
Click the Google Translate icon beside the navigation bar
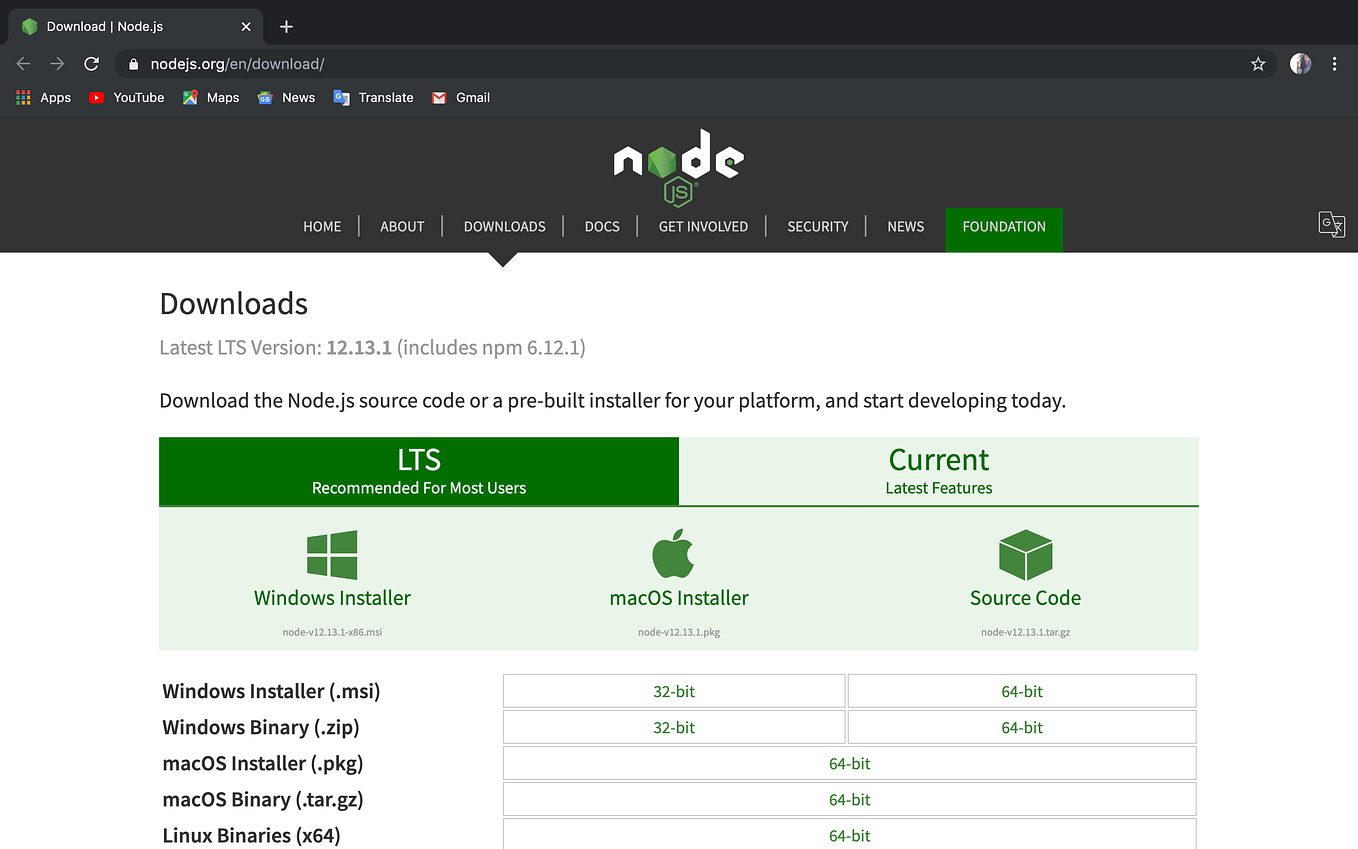click(1331, 225)
